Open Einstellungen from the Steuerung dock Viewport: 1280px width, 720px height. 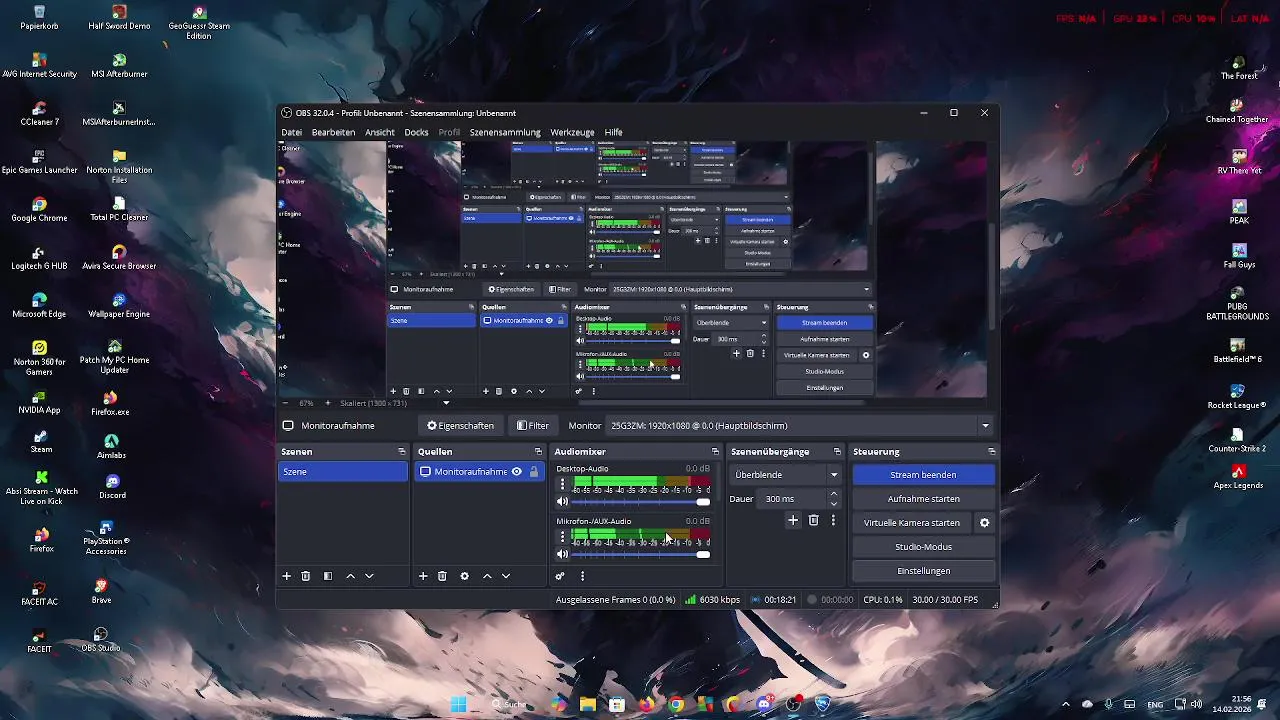tap(923, 571)
